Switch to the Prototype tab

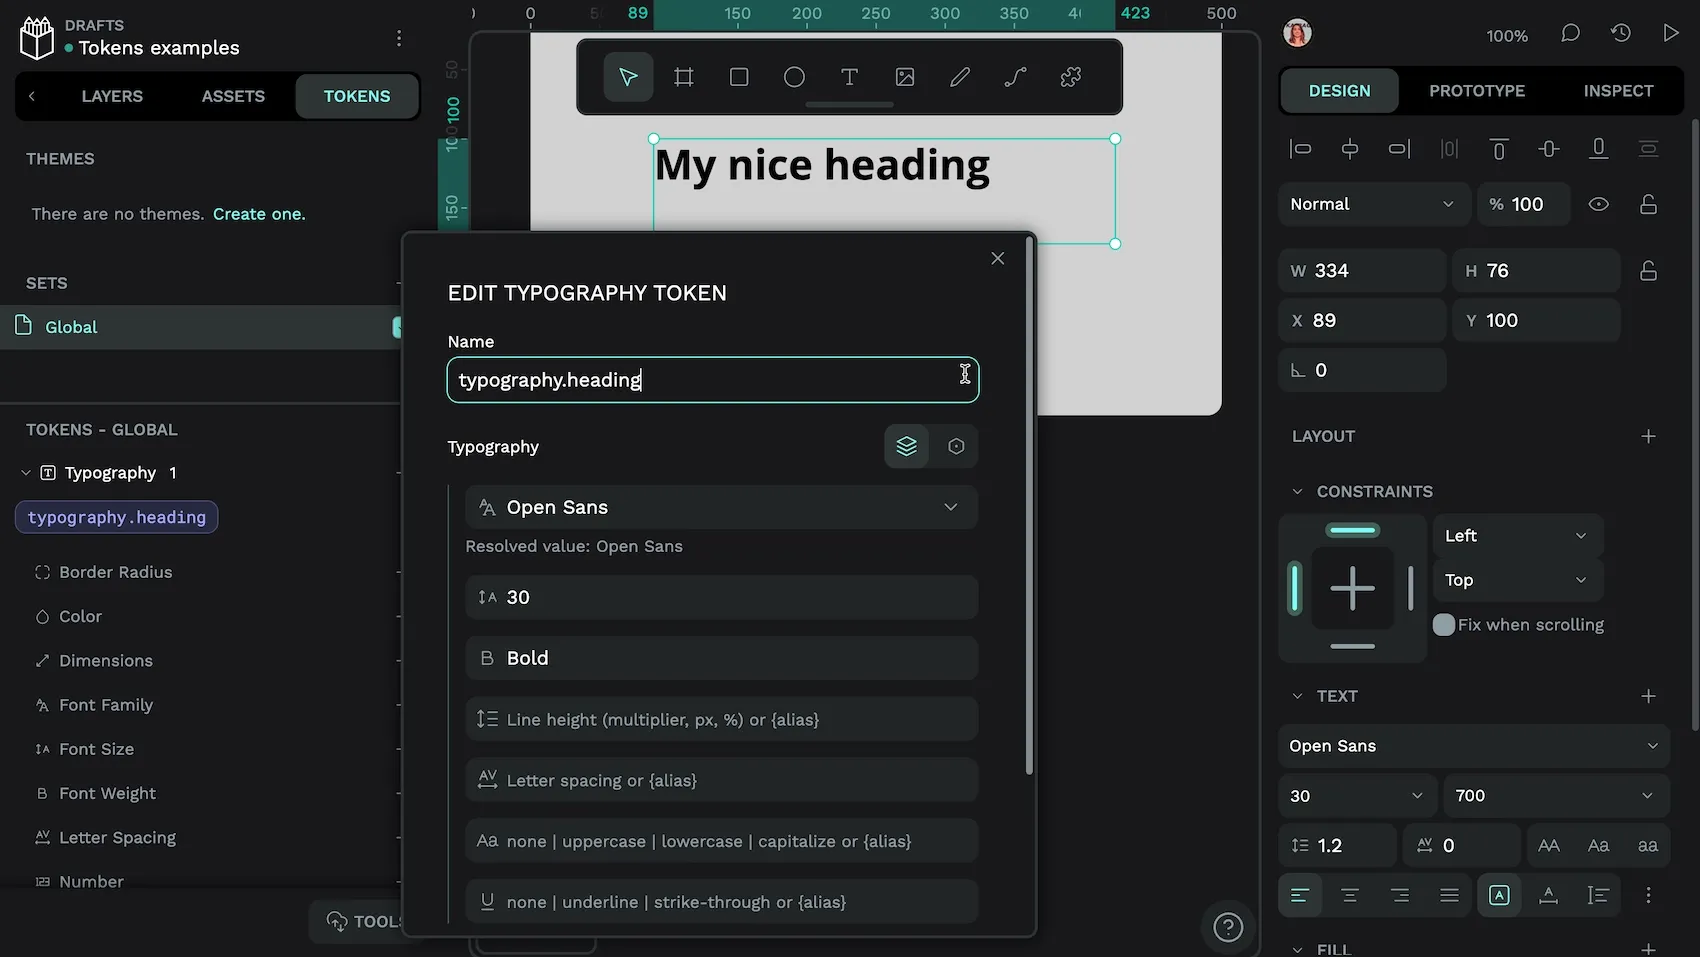[x=1477, y=91]
